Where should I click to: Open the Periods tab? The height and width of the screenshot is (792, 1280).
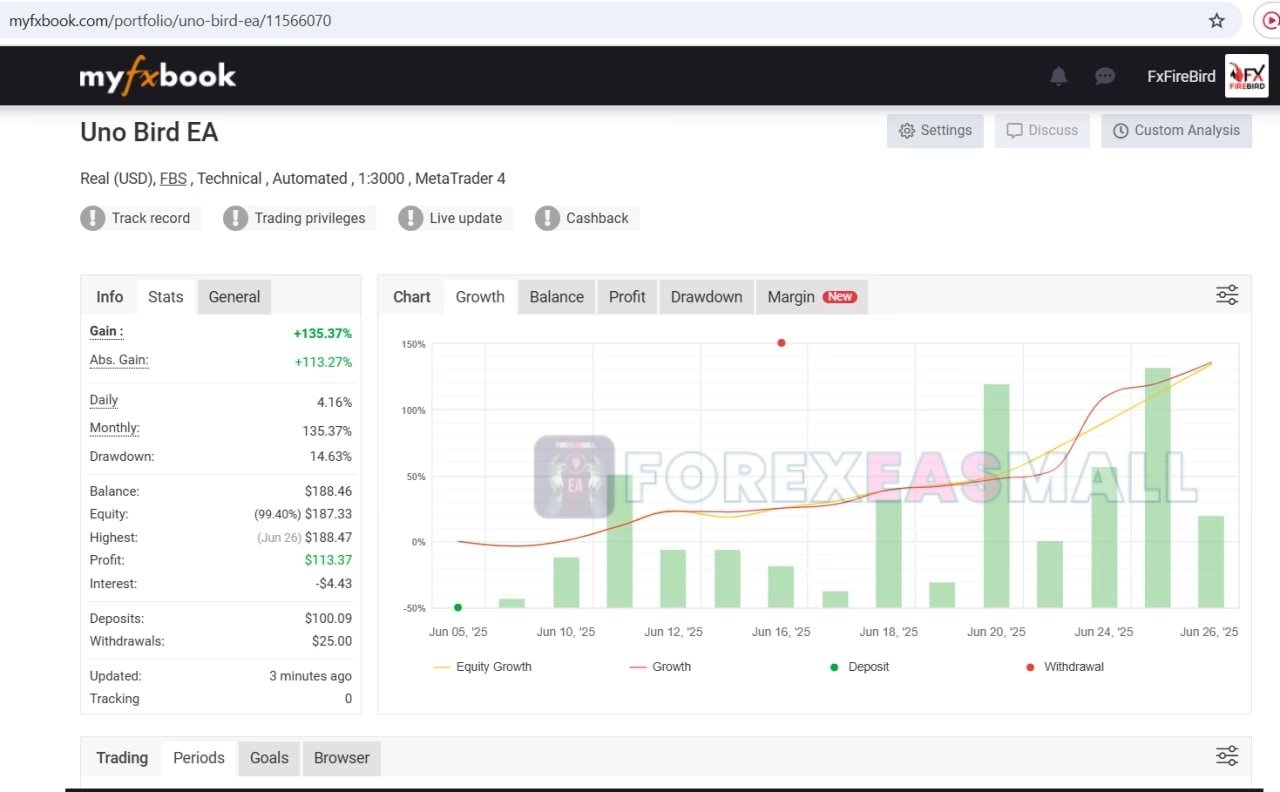199,758
